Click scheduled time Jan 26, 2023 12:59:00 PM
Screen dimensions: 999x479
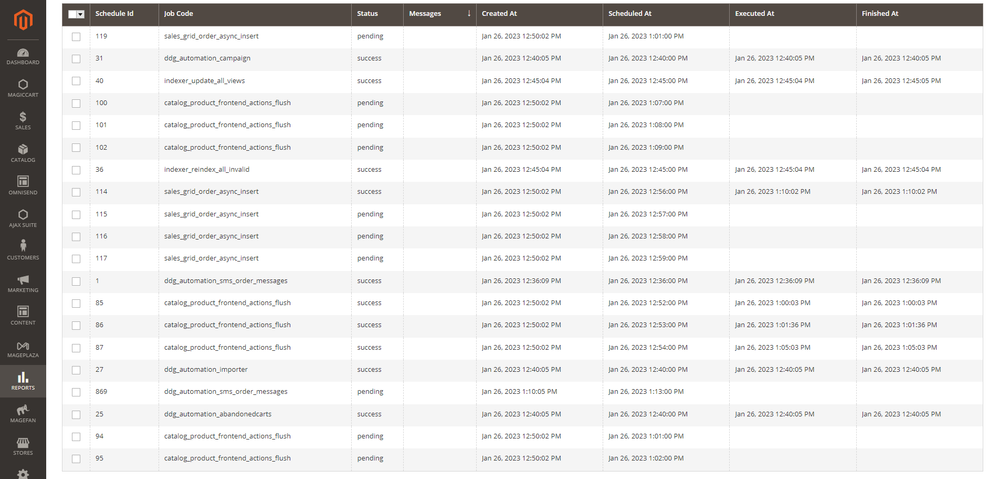[x=648, y=258]
